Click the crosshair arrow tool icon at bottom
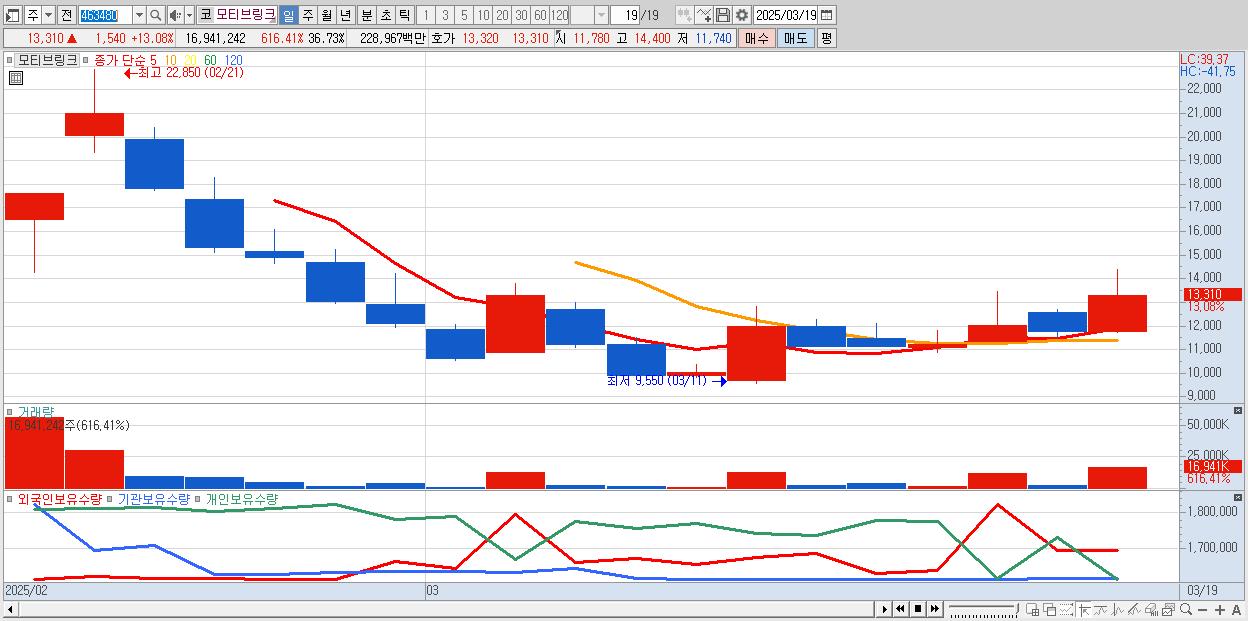This screenshot has width=1248, height=621. click(x=1084, y=609)
